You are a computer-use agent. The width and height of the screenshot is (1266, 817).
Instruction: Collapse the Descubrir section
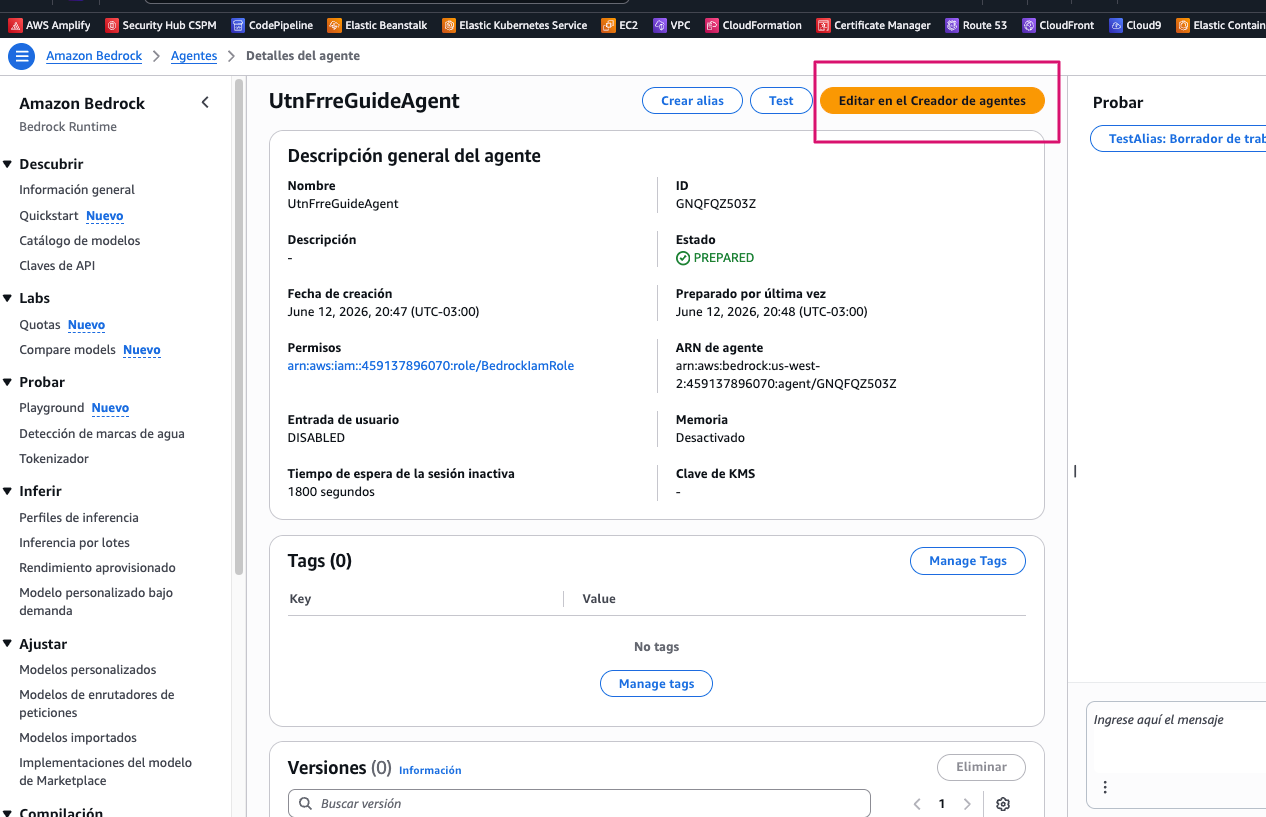coord(8,164)
